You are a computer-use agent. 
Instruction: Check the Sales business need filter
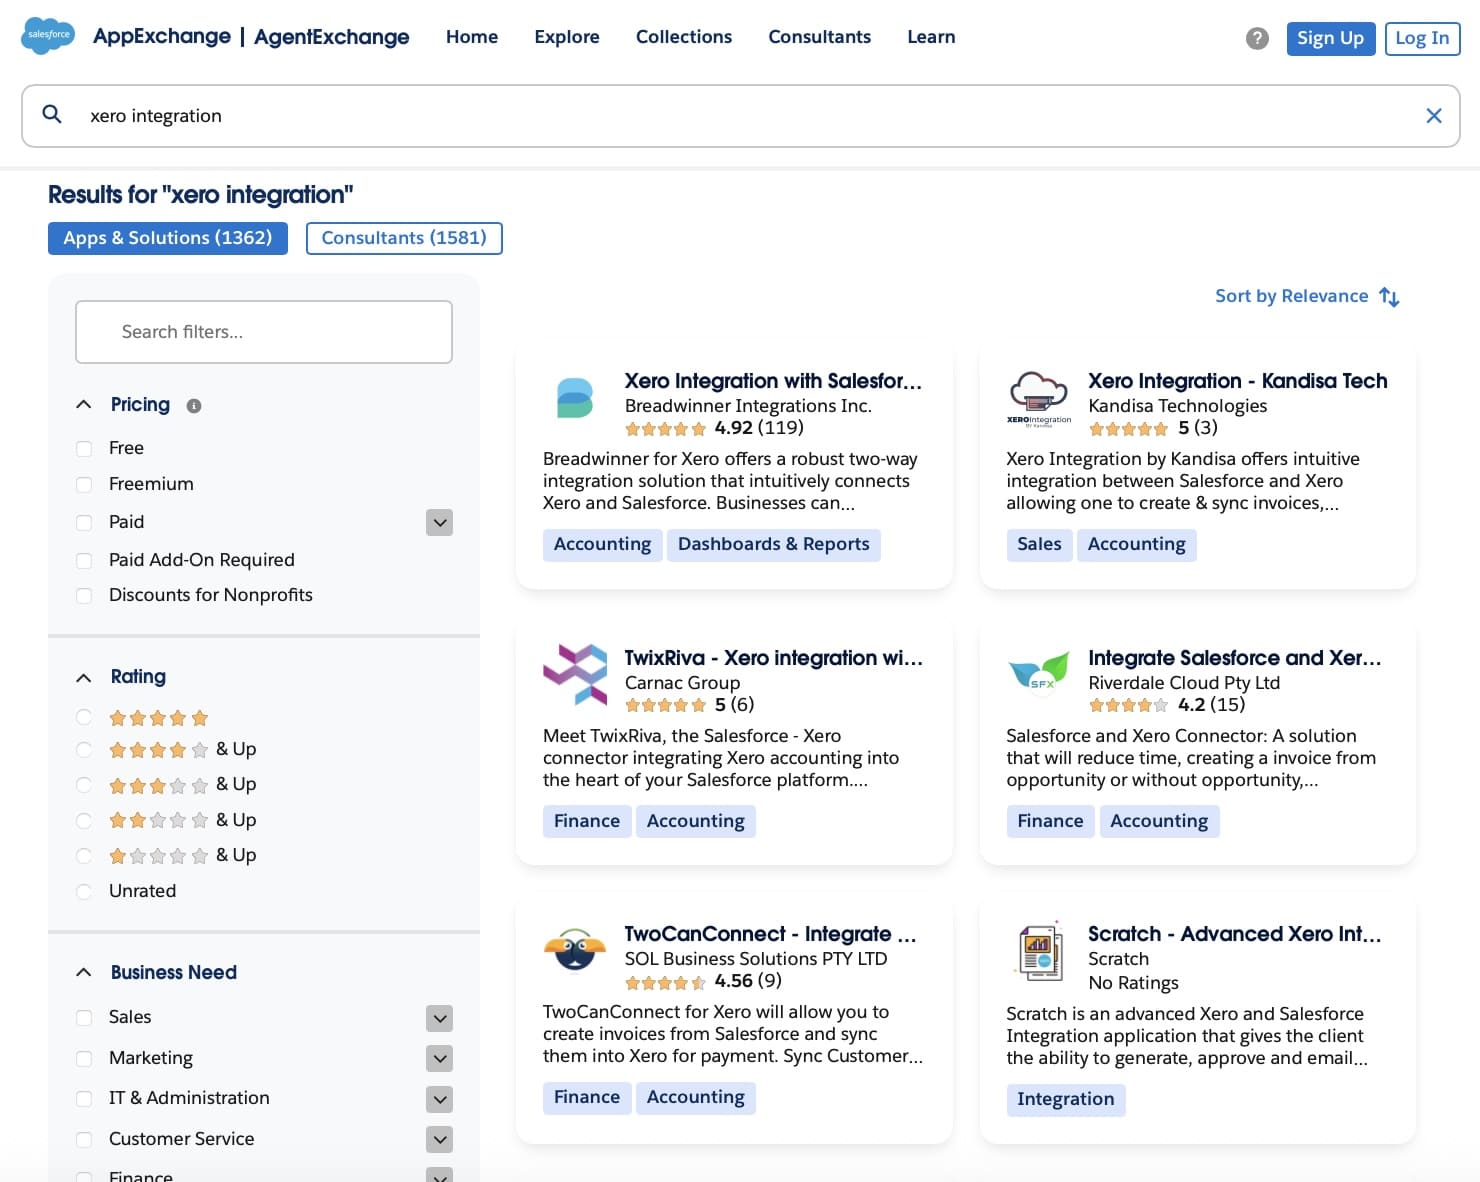[x=85, y=1018]
